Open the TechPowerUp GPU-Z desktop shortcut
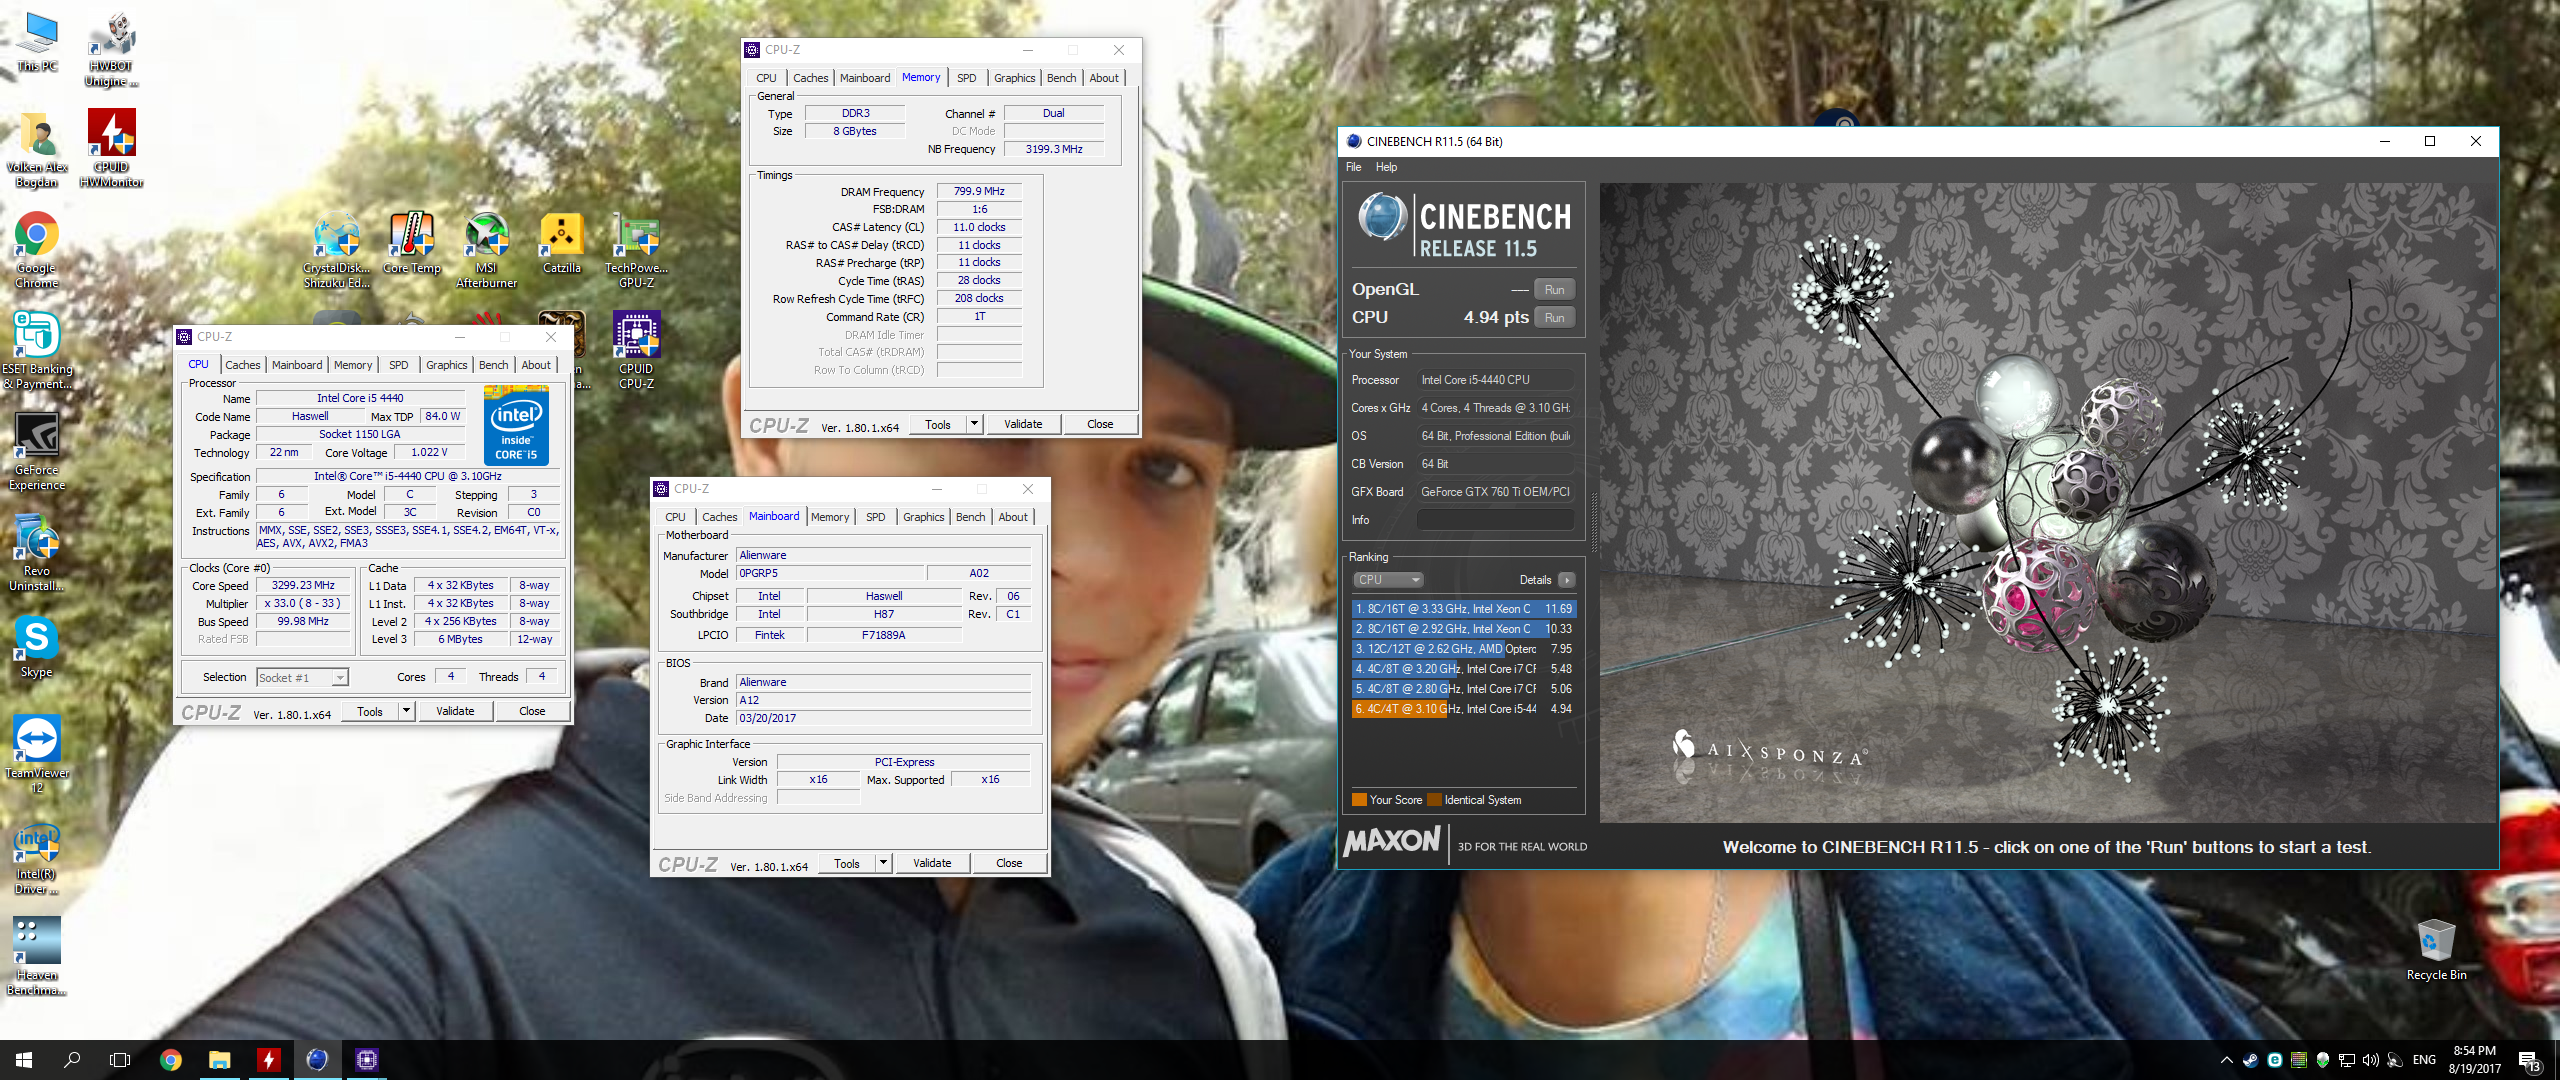Image resolution: width=2560 pixels, height=1080 pixels. click(x=637, y=251)
